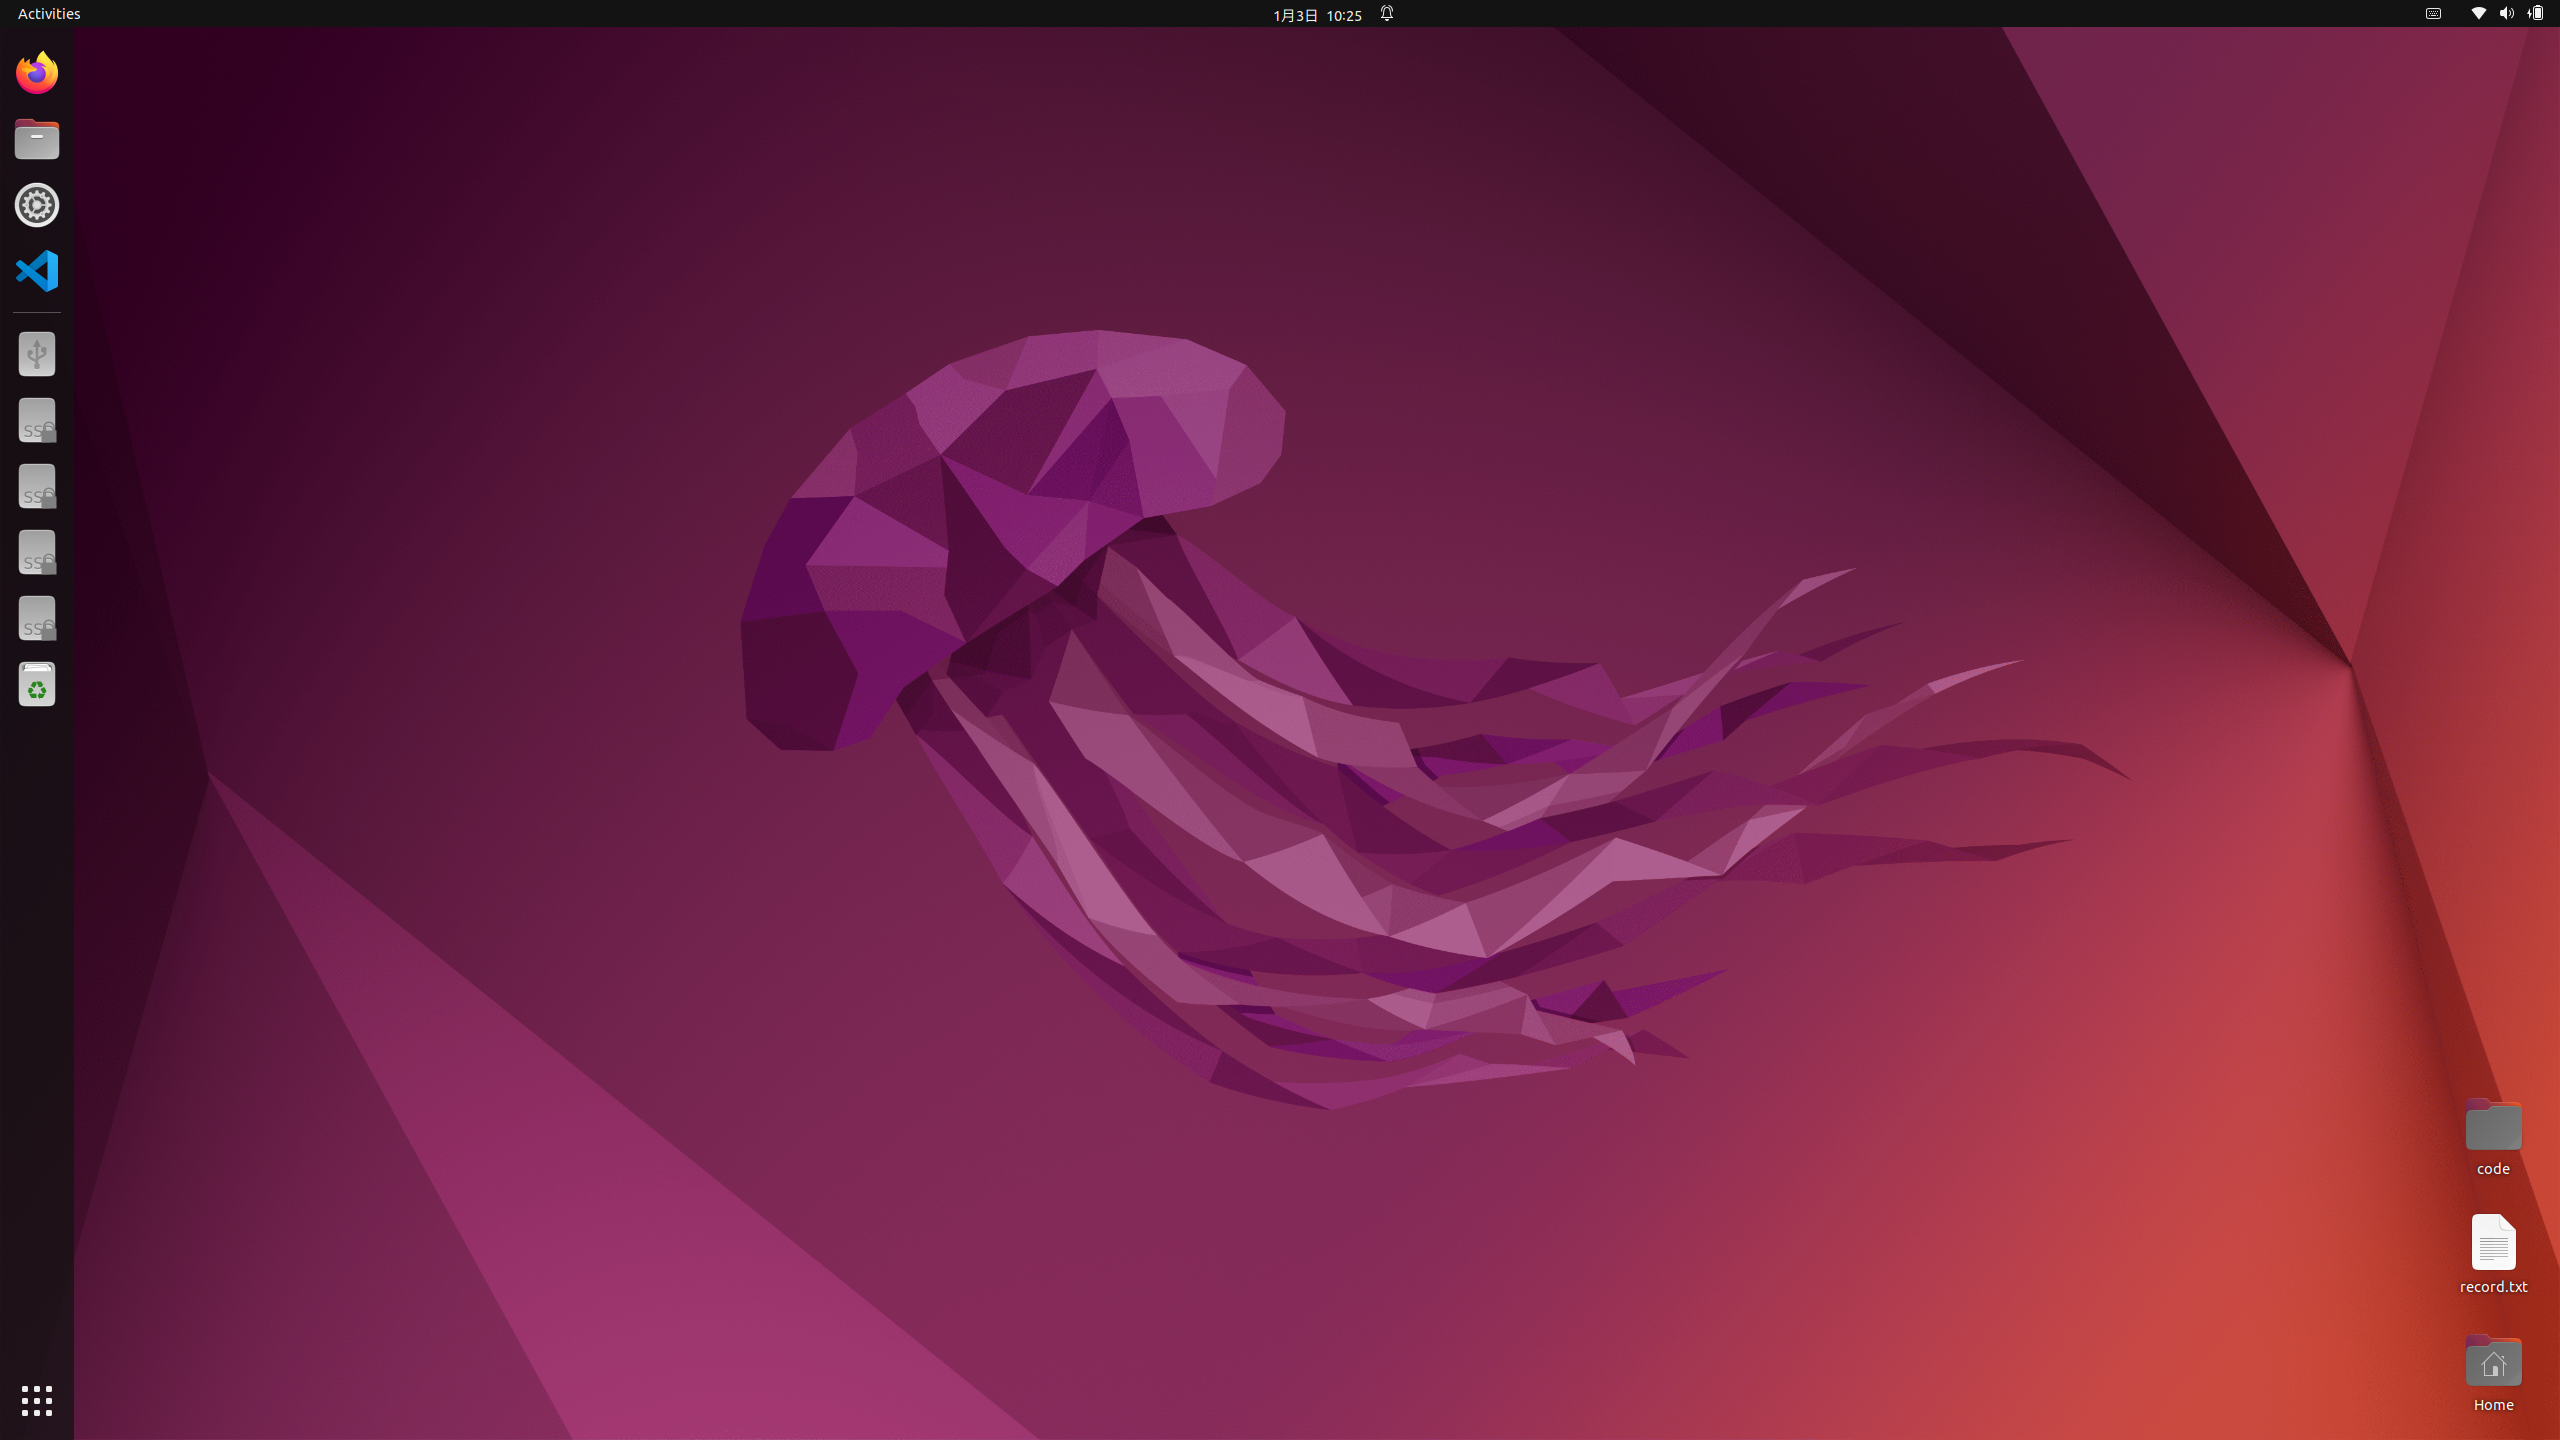Screen dimensions: 2560x1440
Task: Select the Home folder desktop icon
Action: click(2493, 1363)
